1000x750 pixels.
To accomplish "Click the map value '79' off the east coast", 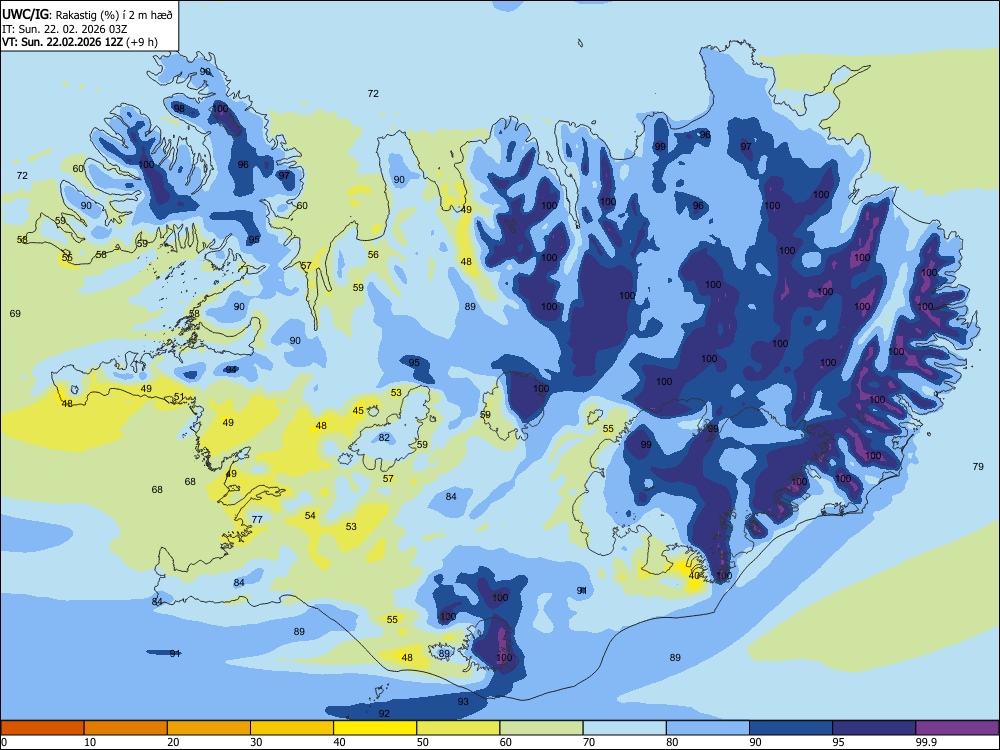I will coord(978,467).
